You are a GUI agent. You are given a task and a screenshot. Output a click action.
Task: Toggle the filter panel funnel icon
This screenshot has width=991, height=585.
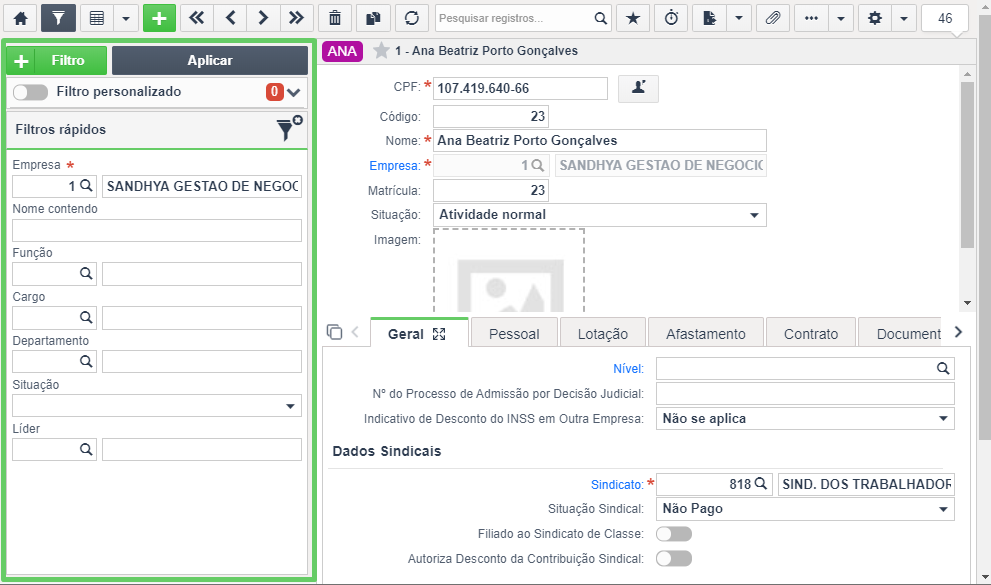(58, 18)
